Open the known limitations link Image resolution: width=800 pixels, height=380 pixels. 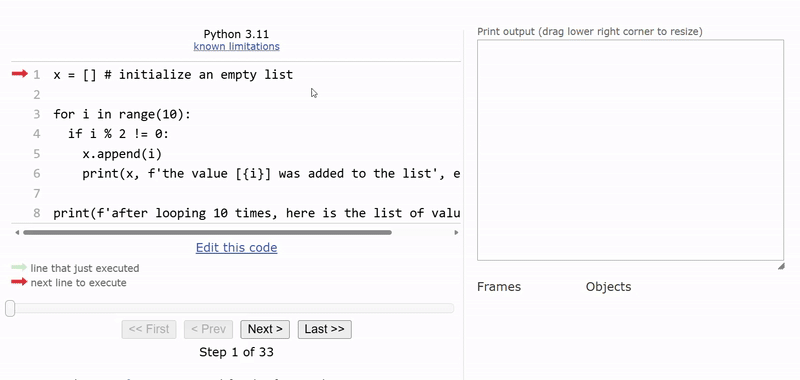tap(236, 46)
